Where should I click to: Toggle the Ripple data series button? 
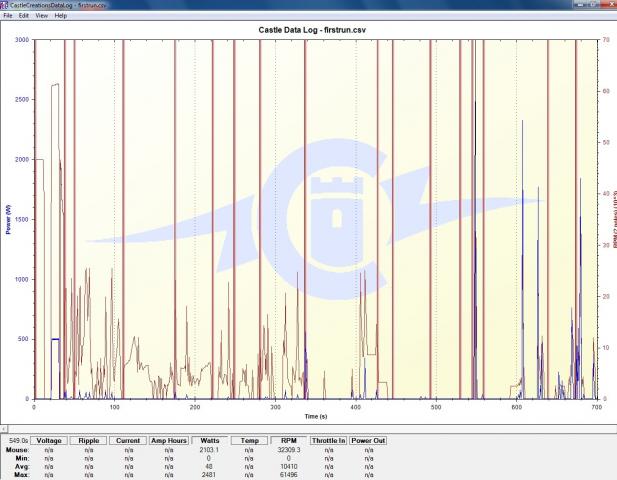pos(88,441)
